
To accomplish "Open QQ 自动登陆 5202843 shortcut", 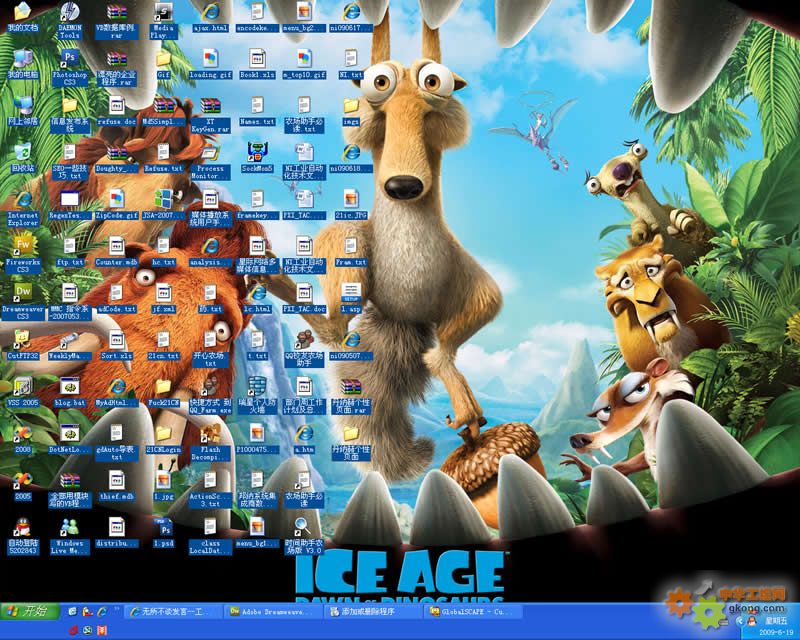I will 23,537.
